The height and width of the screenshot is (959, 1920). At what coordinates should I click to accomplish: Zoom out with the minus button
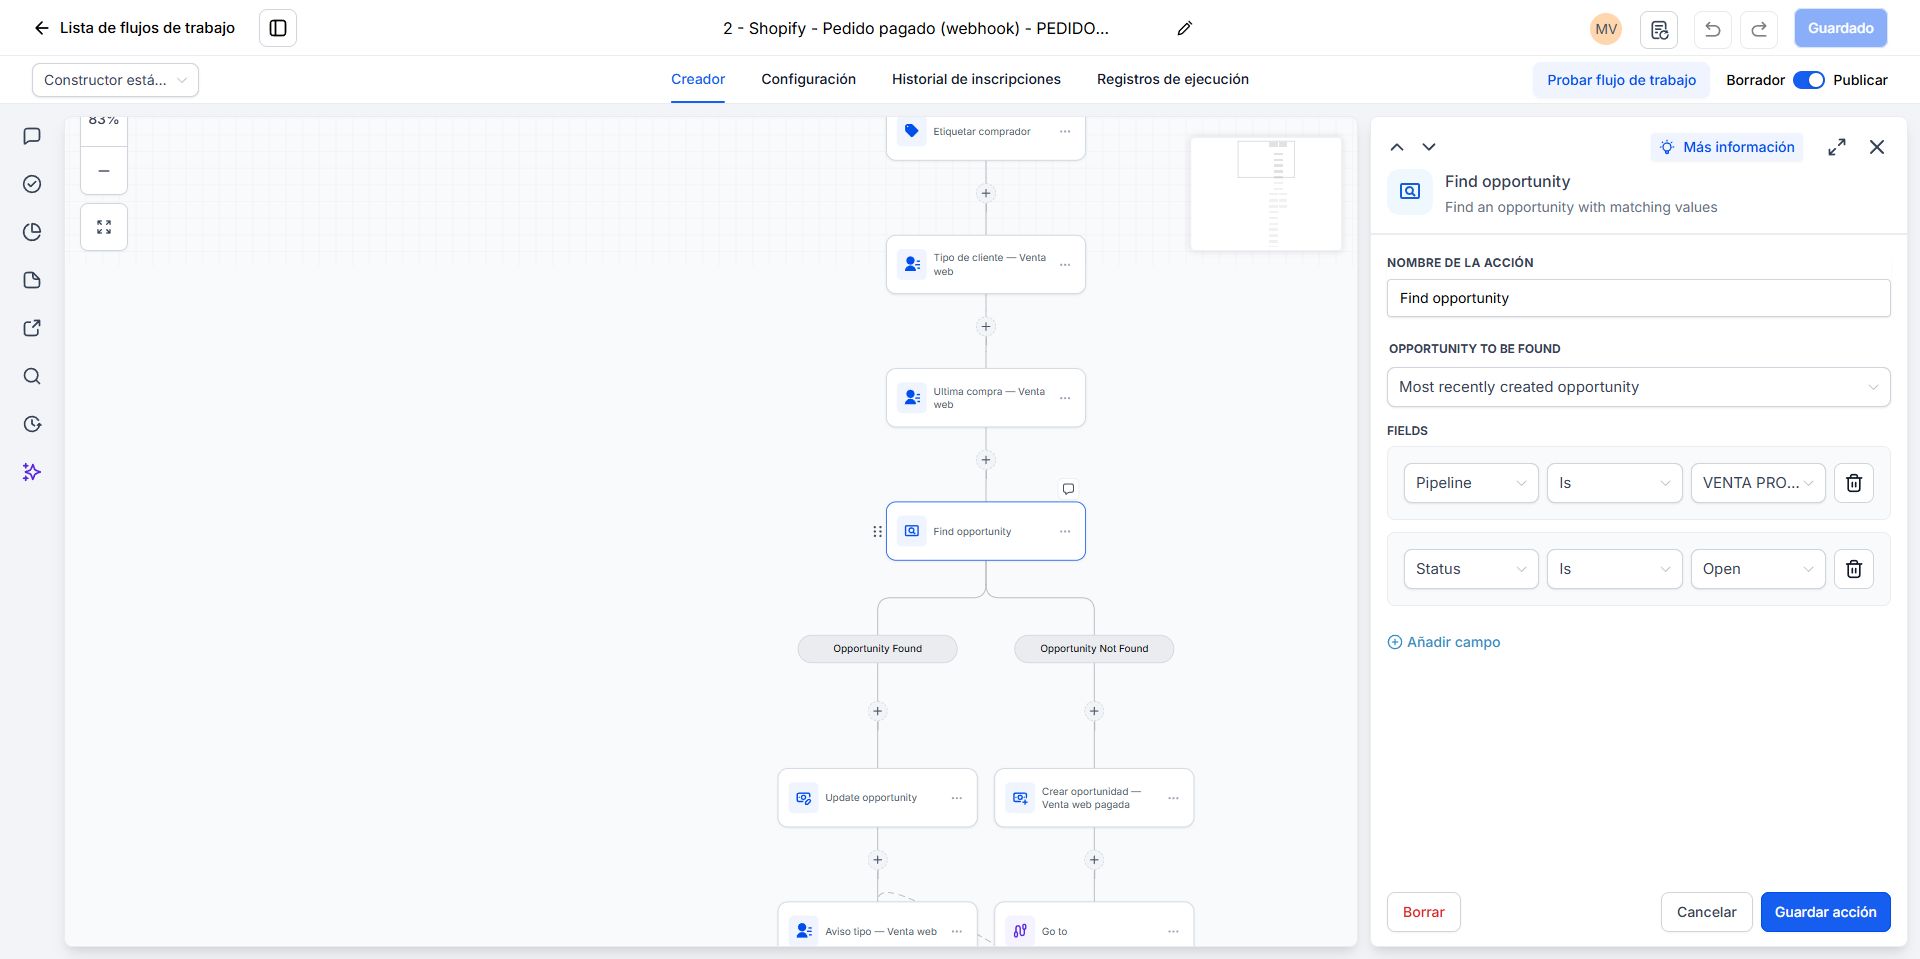[x=104, y=171]
